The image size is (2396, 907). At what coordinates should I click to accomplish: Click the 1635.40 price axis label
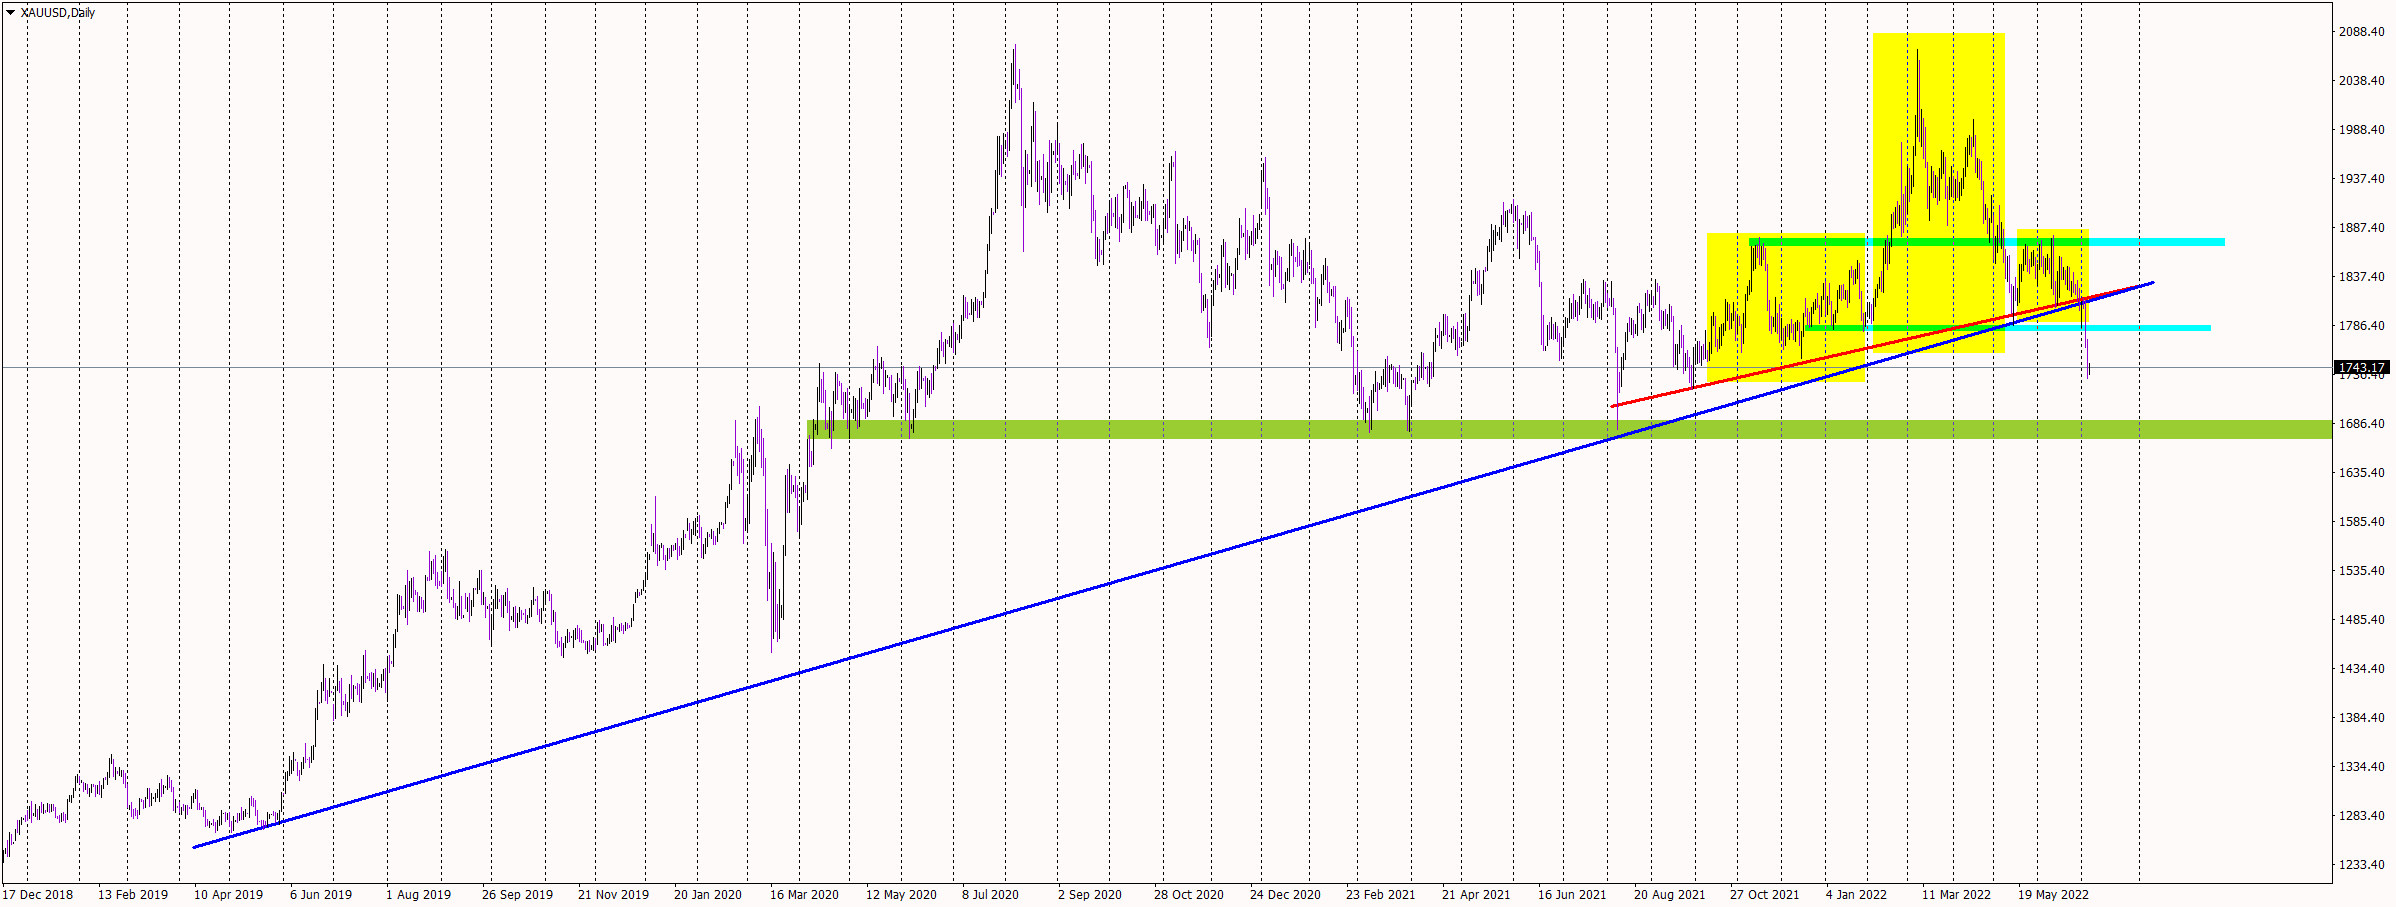[x=2361, y=473]
